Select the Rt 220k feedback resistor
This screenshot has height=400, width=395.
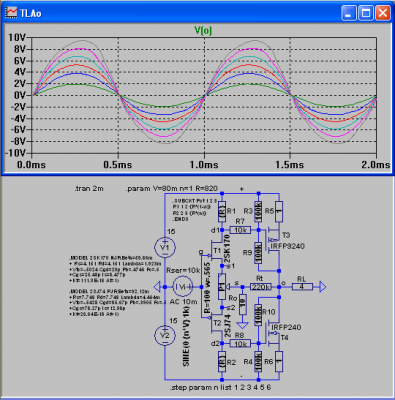(x=261, y=287)
